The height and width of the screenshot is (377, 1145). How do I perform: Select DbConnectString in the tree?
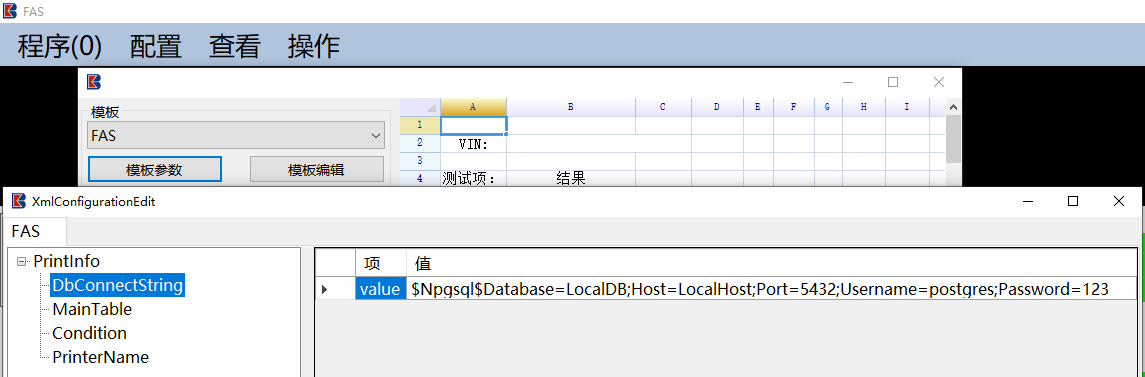117,285
